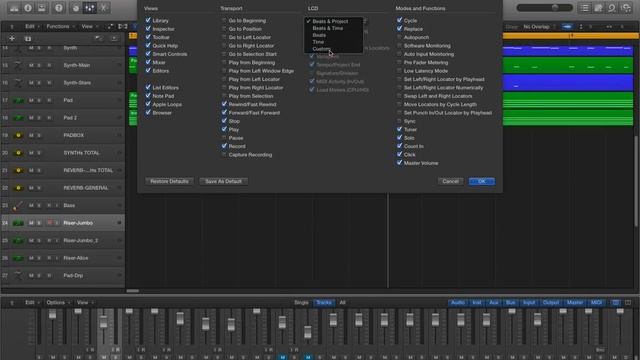Screen dimensions: 640x360
Task: Toggle the Audio channel filter in mixer
Action: (x=458, y=302)
